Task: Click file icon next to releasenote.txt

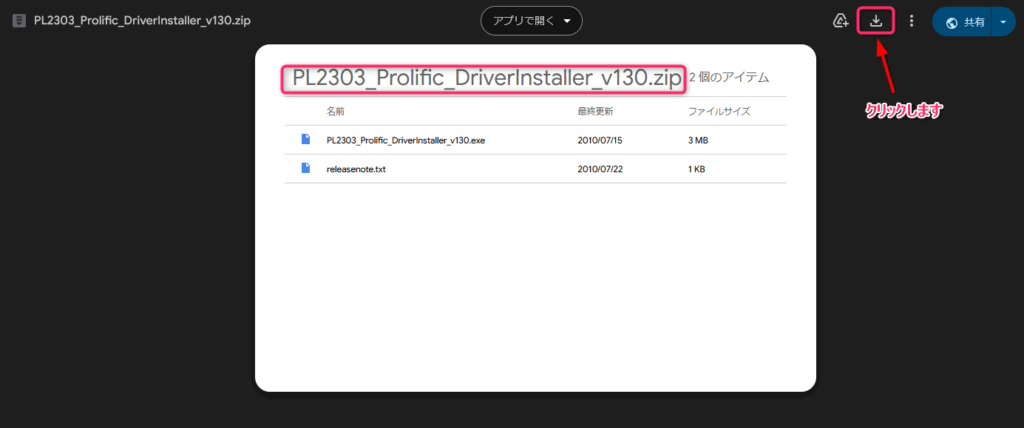Action: point(305,169)
